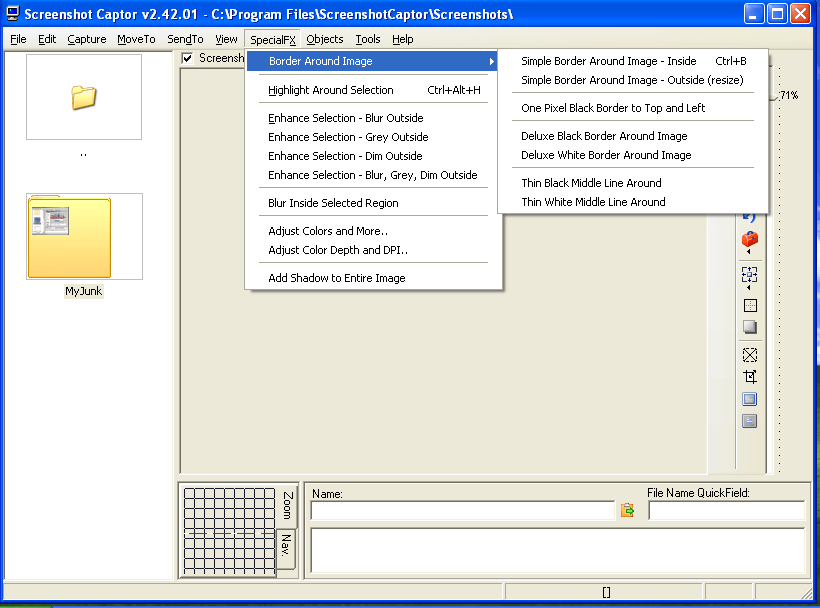Click the rename icon beside Name field
Screen dimensions: 820x608
pos(628,511)
